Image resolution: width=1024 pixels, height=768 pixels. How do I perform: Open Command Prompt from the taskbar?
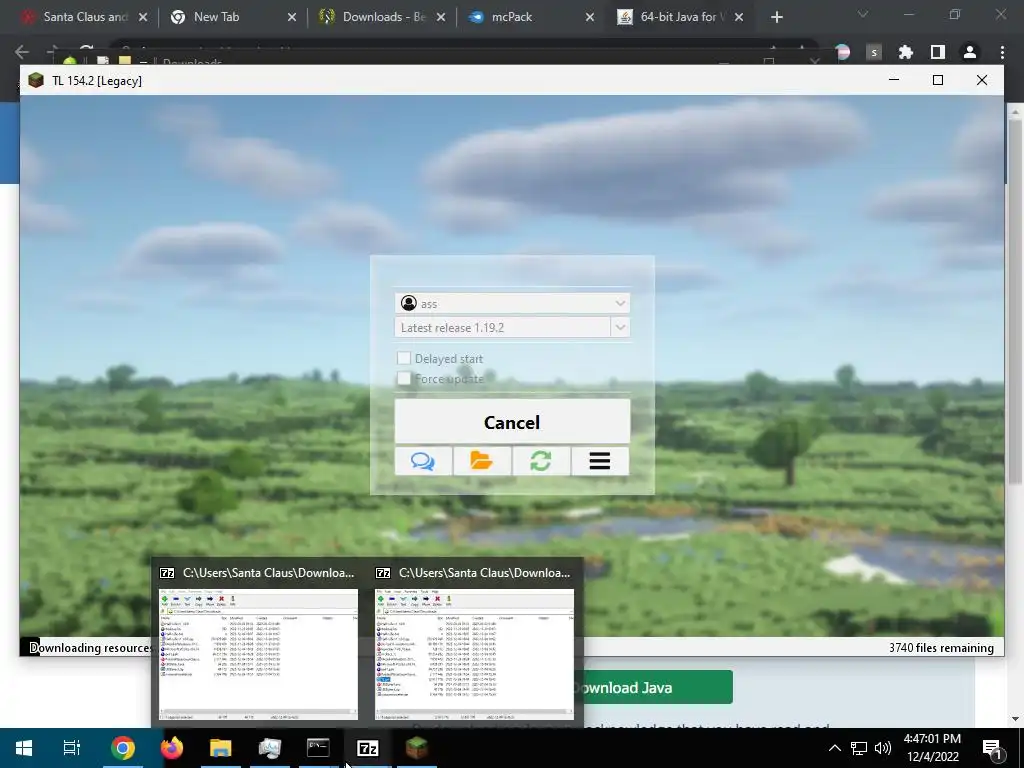[x=319, y=748]
